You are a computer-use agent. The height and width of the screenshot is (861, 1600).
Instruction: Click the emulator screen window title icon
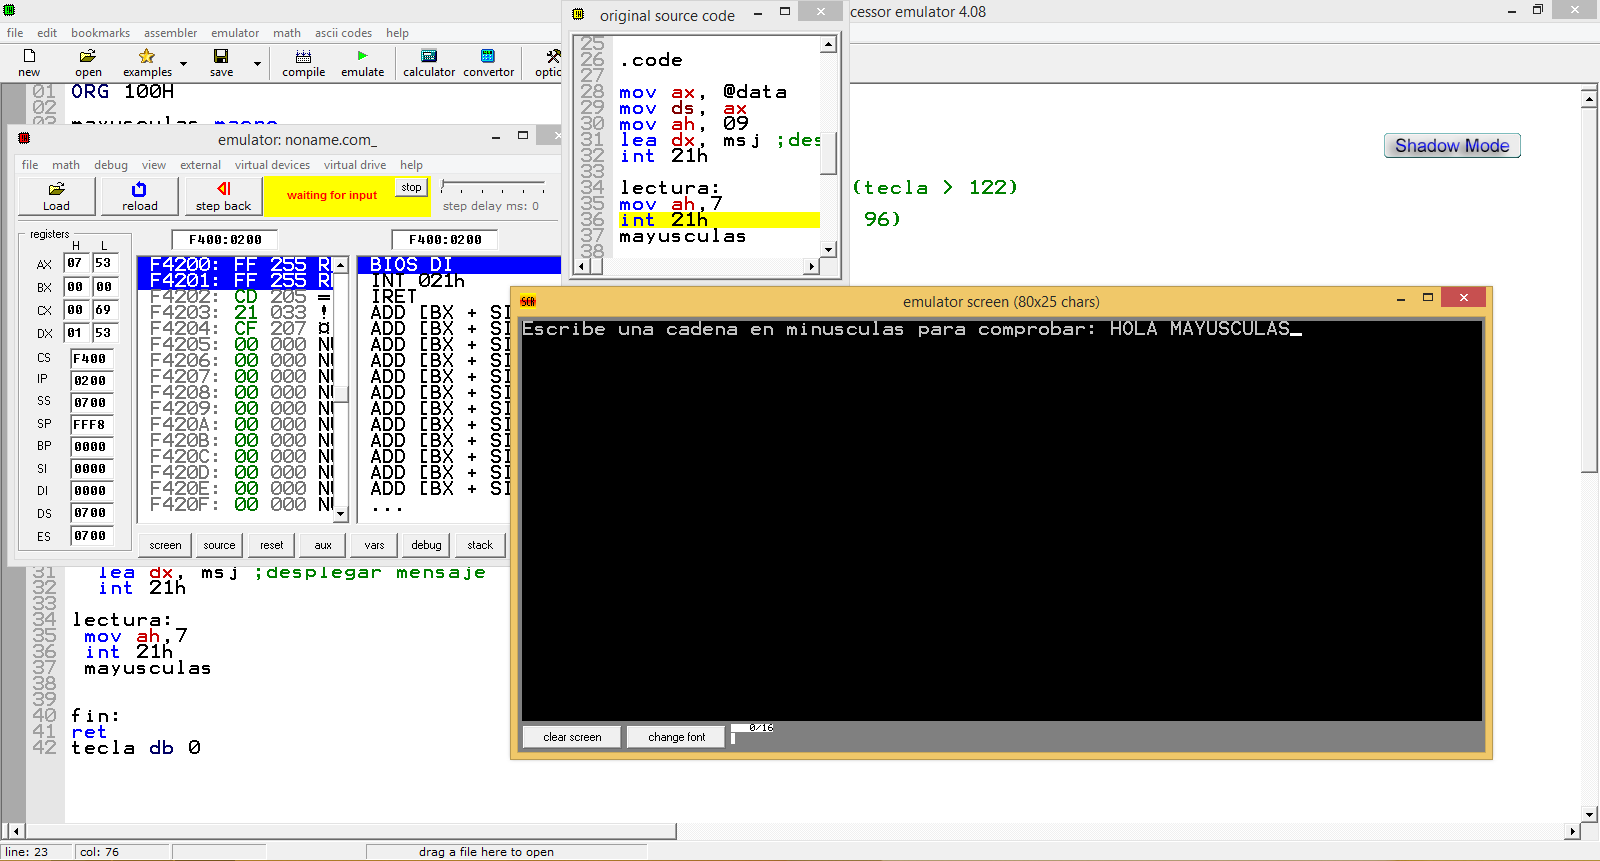point(528,301)
